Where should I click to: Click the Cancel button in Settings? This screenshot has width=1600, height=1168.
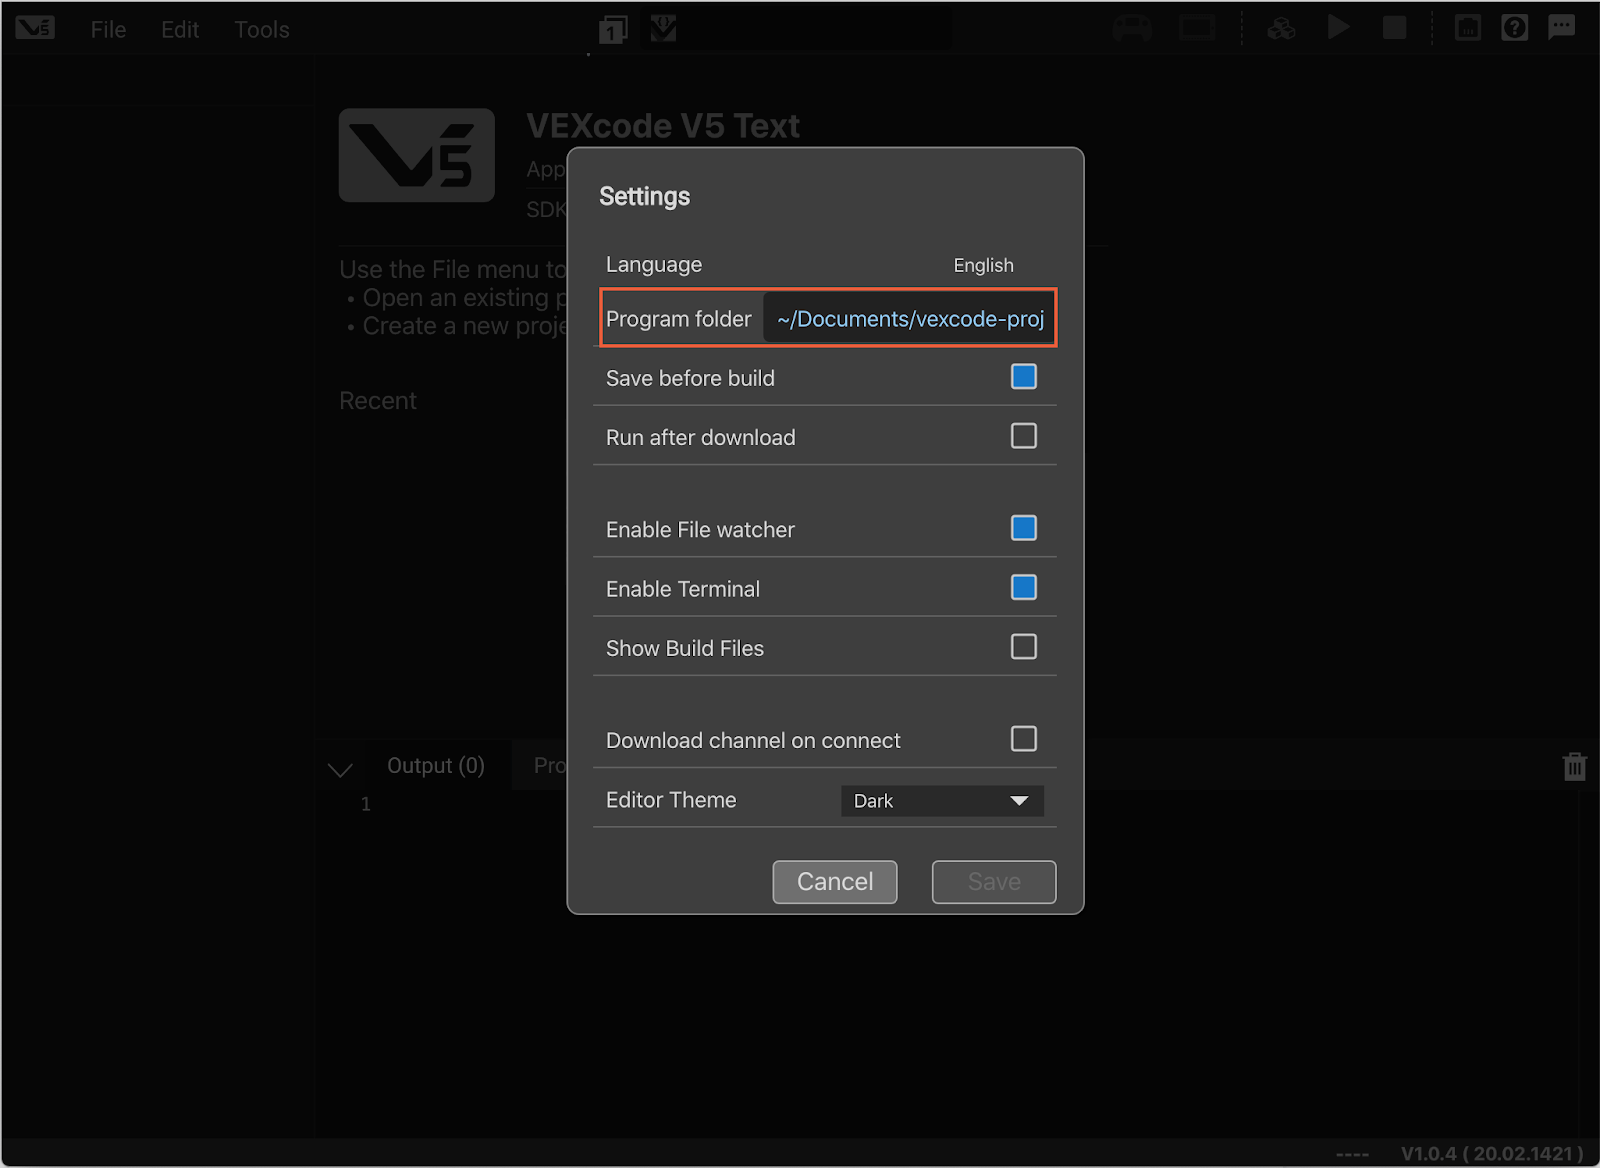[x=834, y=881]
